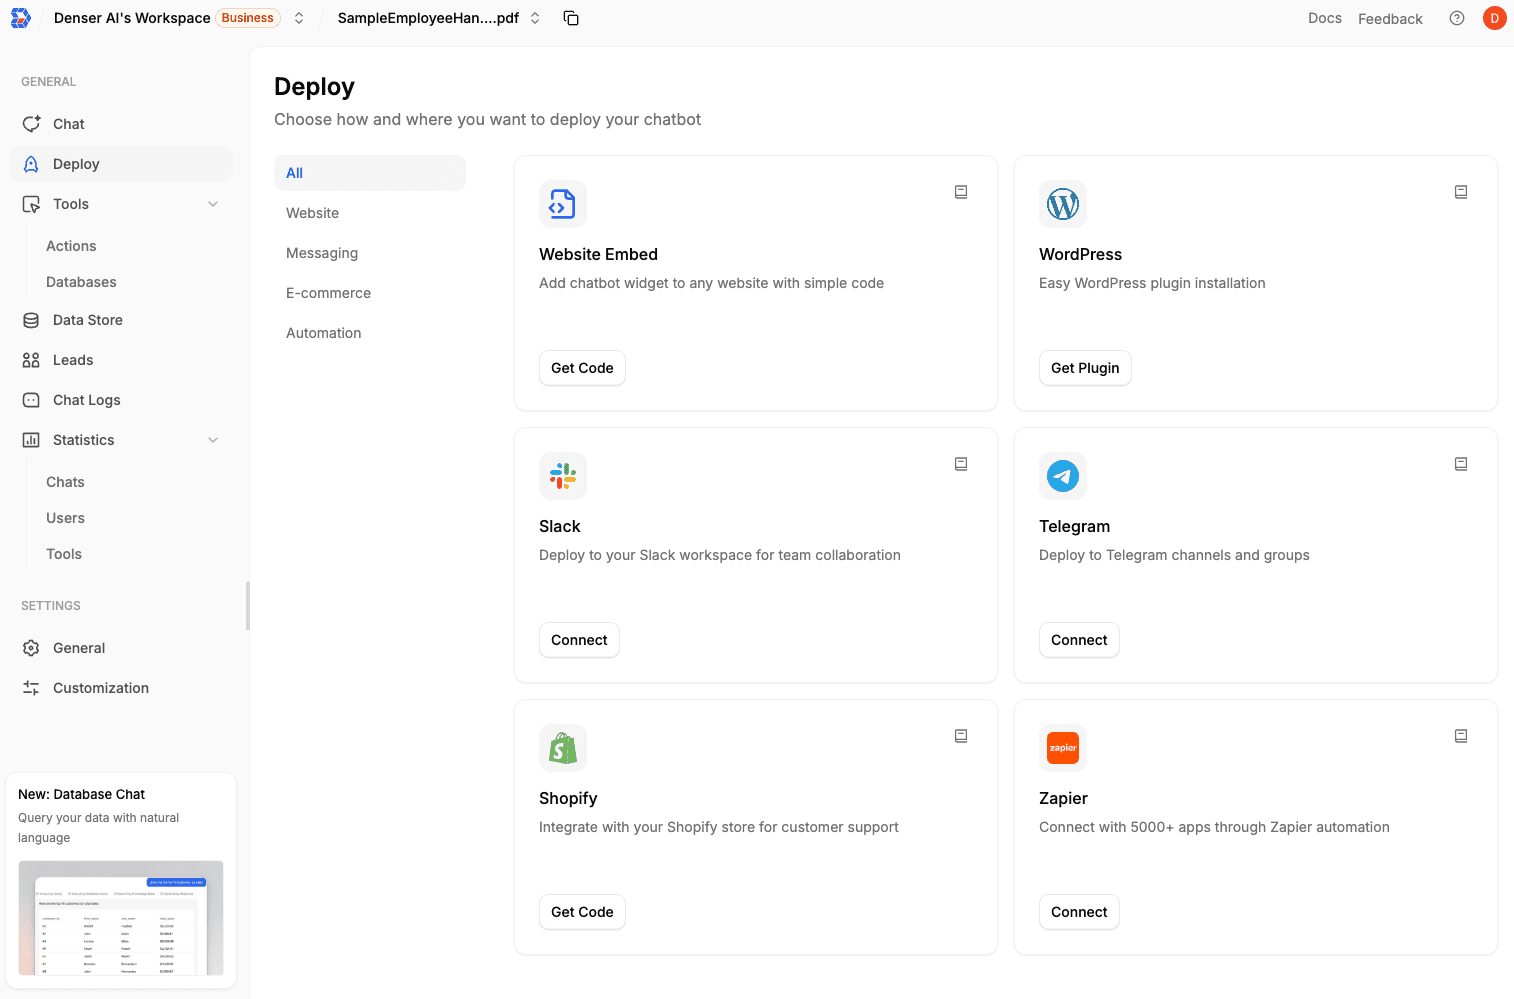Open the Feedback link
The image size is (1514, 999).
click(x=1390, y=18)
